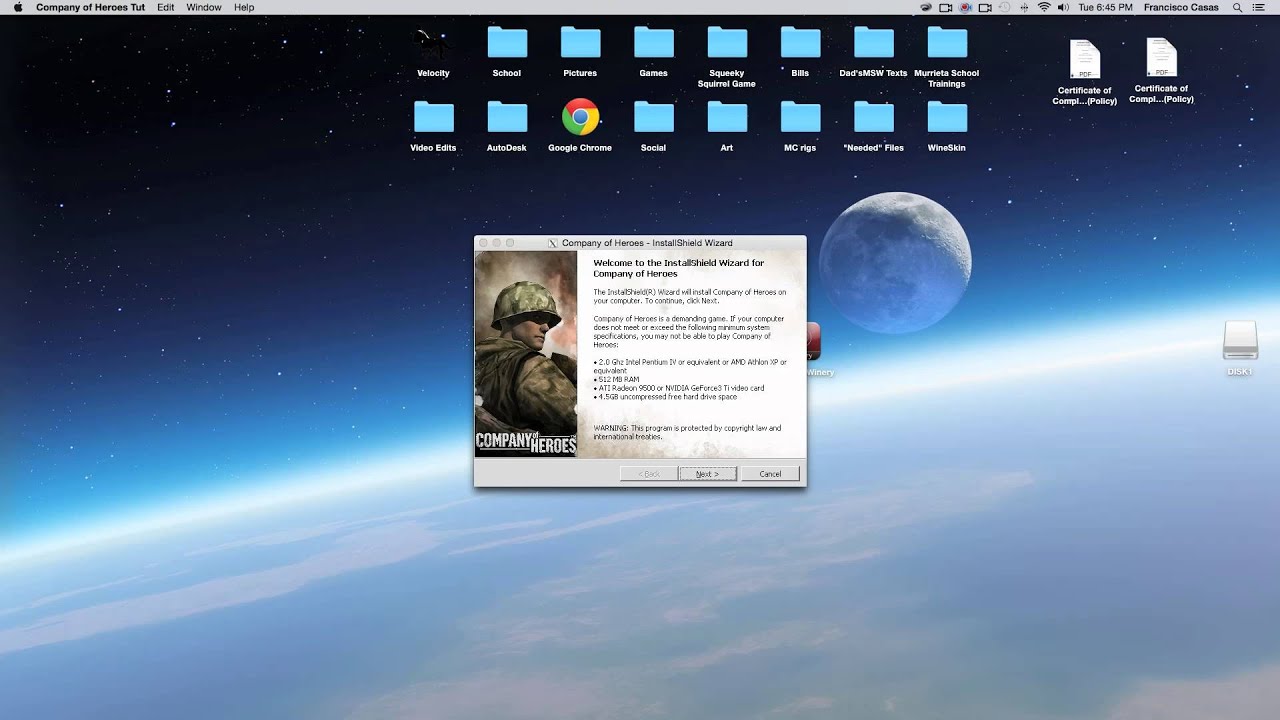The height and width of the screenshot is (720, 1280).
Task: Open Spotlight search magnifier
Action: tap(1237, 7)
